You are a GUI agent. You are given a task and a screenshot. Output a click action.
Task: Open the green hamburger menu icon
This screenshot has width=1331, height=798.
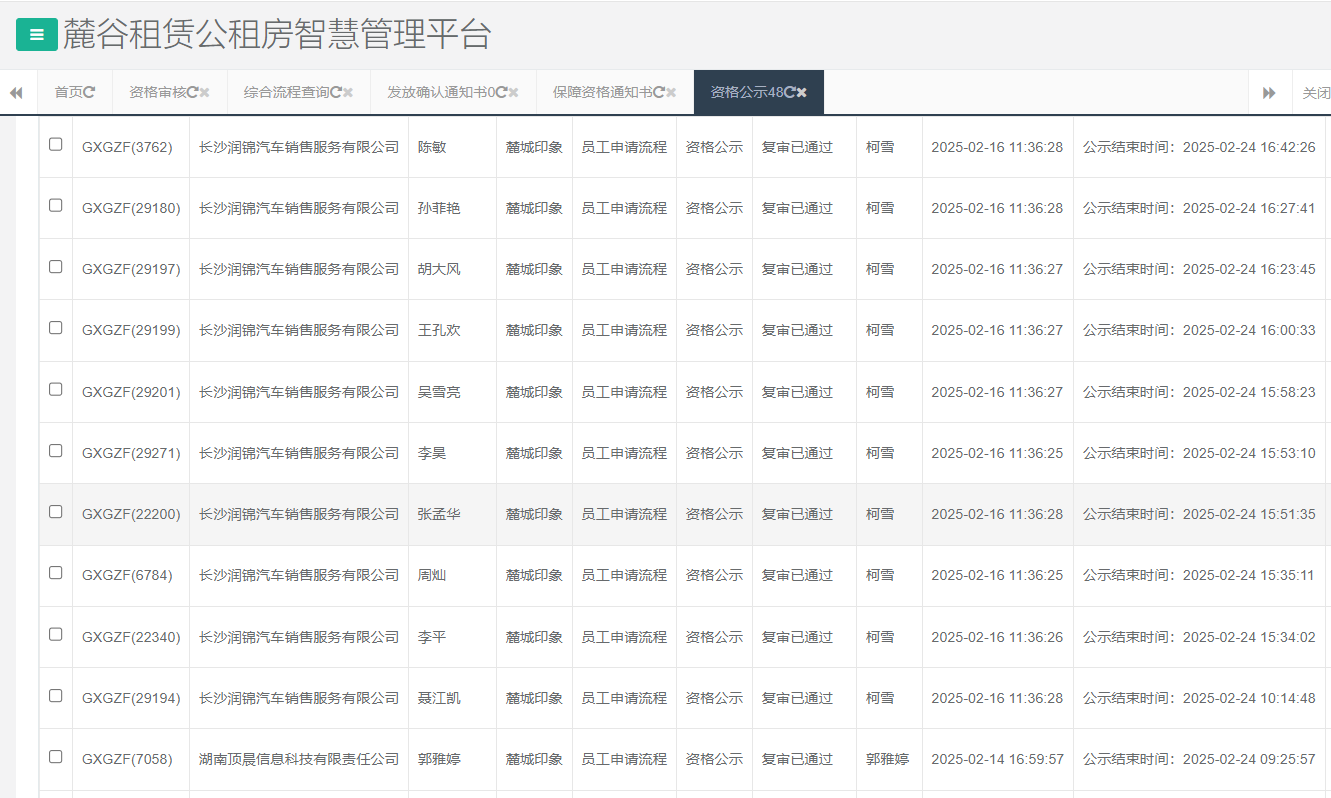[x=36, y=33]
